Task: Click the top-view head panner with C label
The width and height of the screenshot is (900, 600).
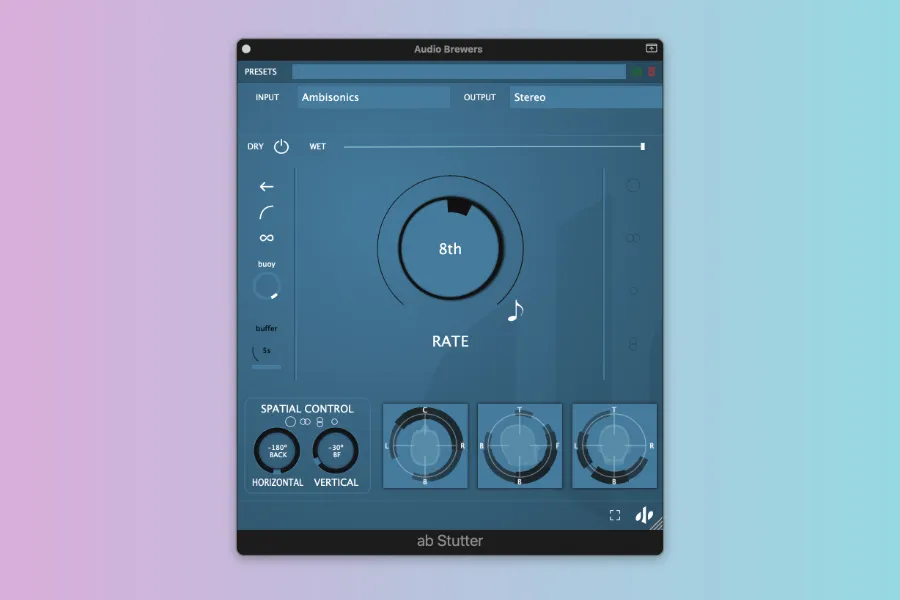Action: tap(425, 445)
